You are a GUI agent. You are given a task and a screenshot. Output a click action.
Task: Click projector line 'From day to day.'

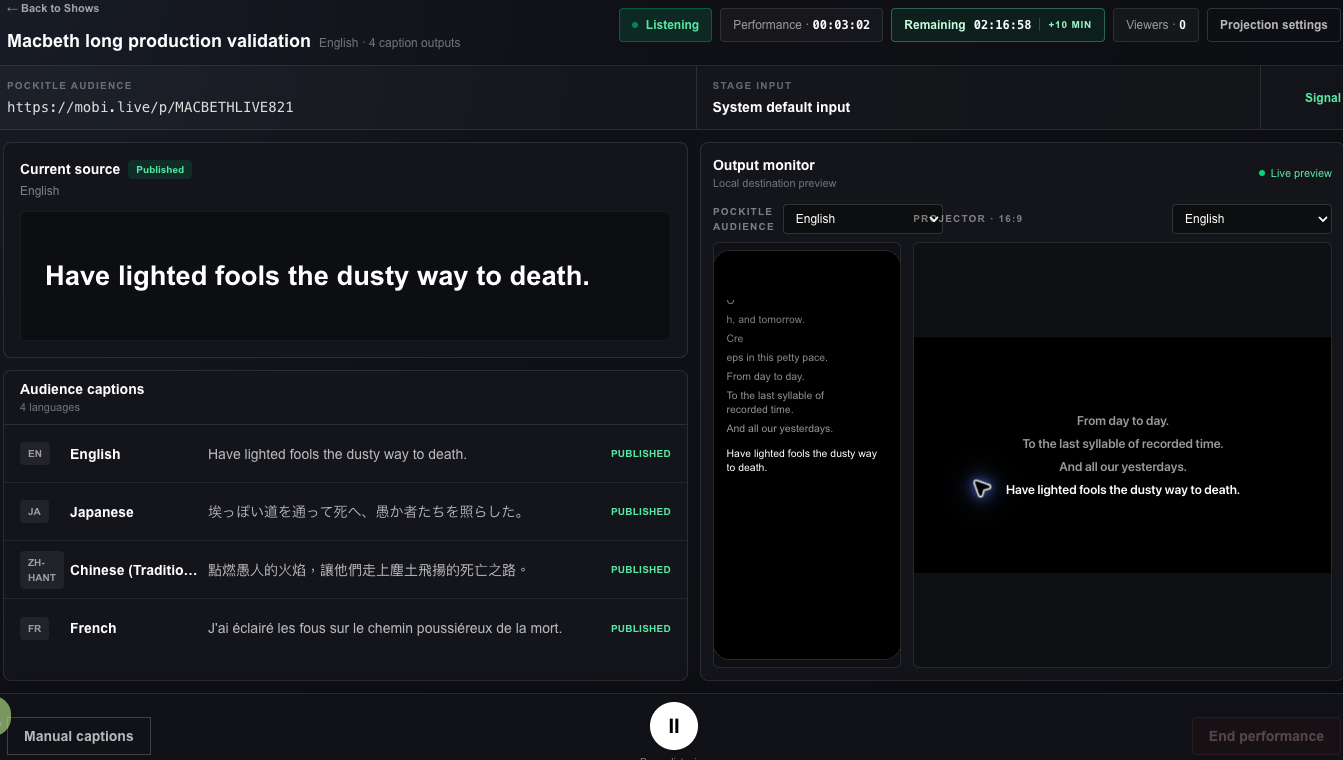tap(1122, 421)
